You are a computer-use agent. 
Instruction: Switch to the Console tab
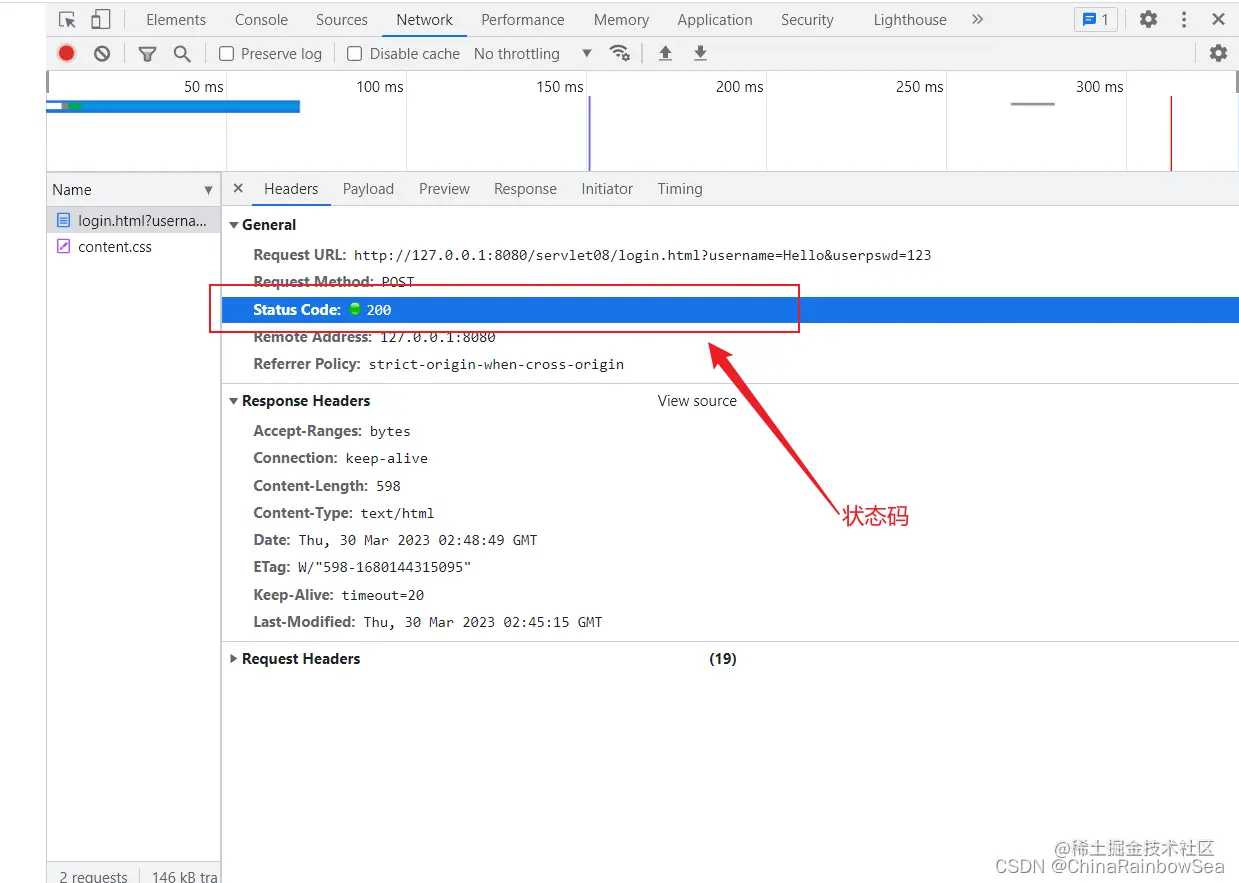pyautogui.click(x=261, y=20)
